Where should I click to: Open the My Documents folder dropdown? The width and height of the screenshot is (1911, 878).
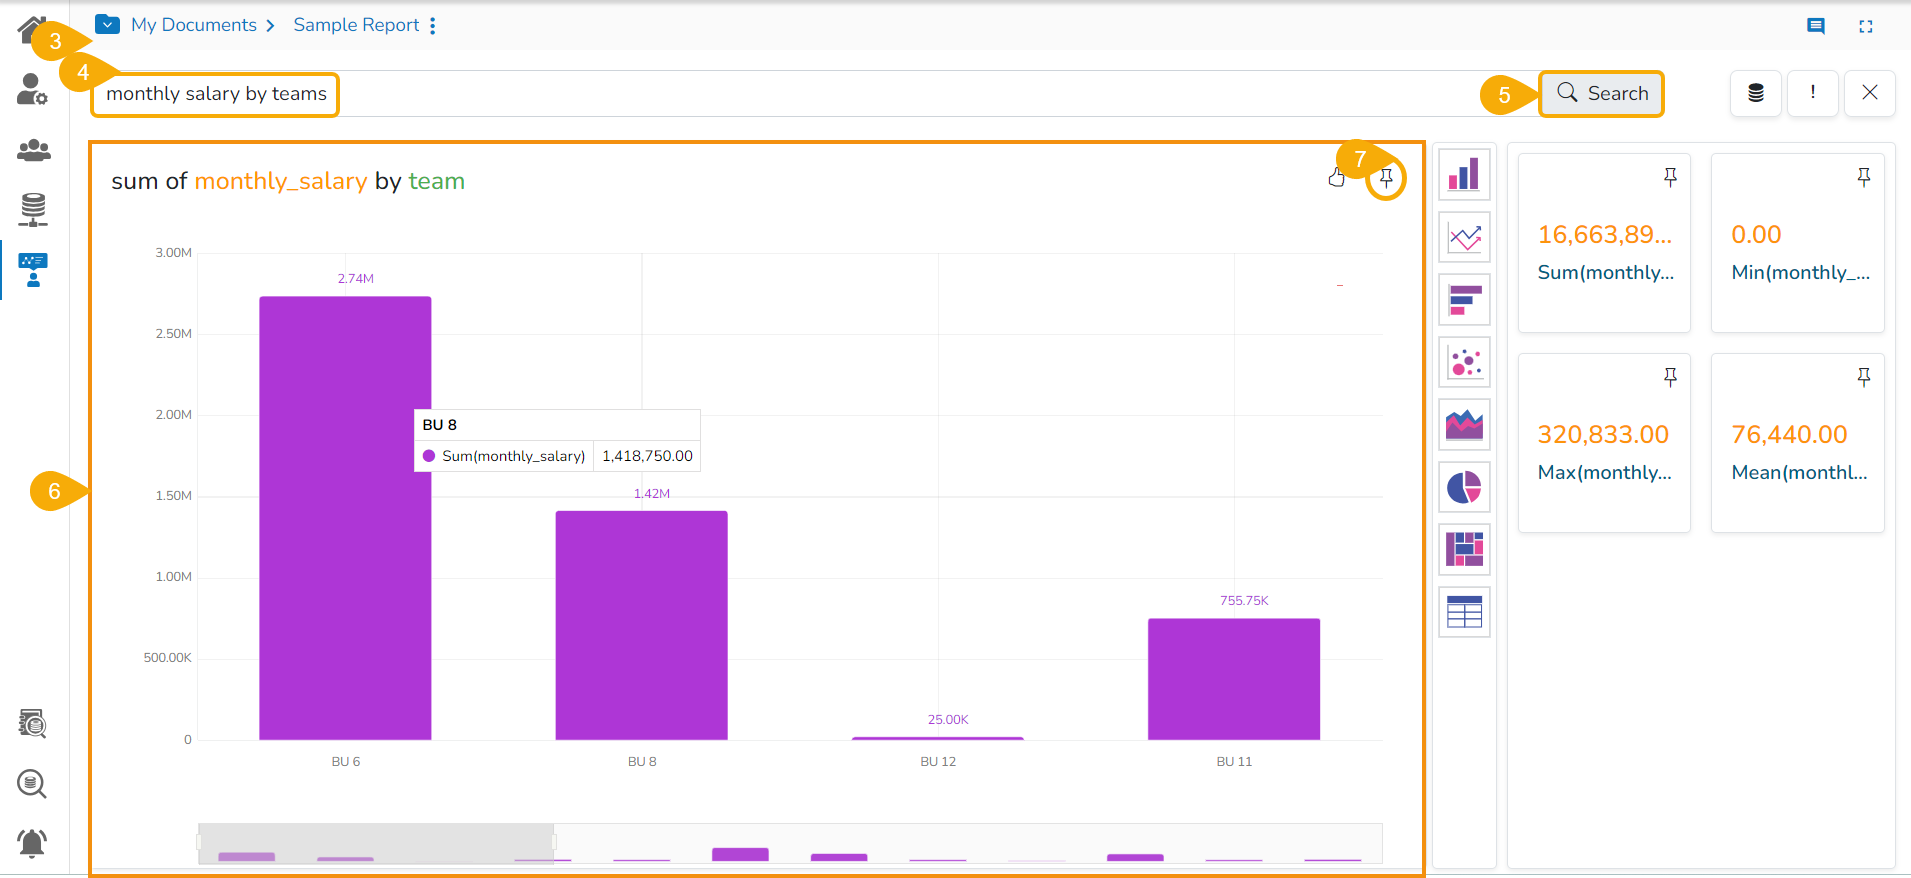(x=108, y=25)
